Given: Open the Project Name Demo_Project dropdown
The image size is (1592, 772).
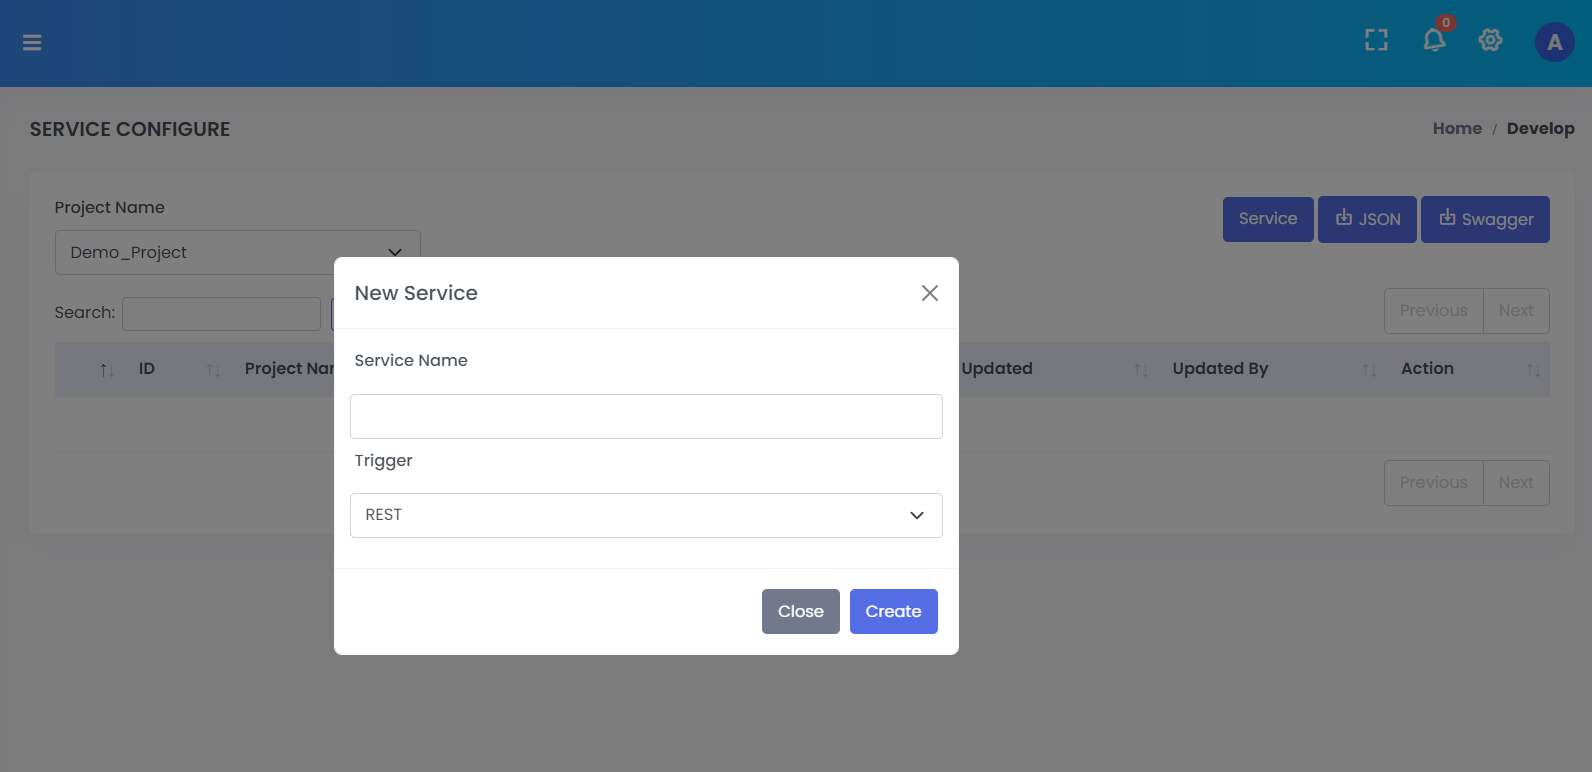Looking at the screenshot, I should 237,252.
